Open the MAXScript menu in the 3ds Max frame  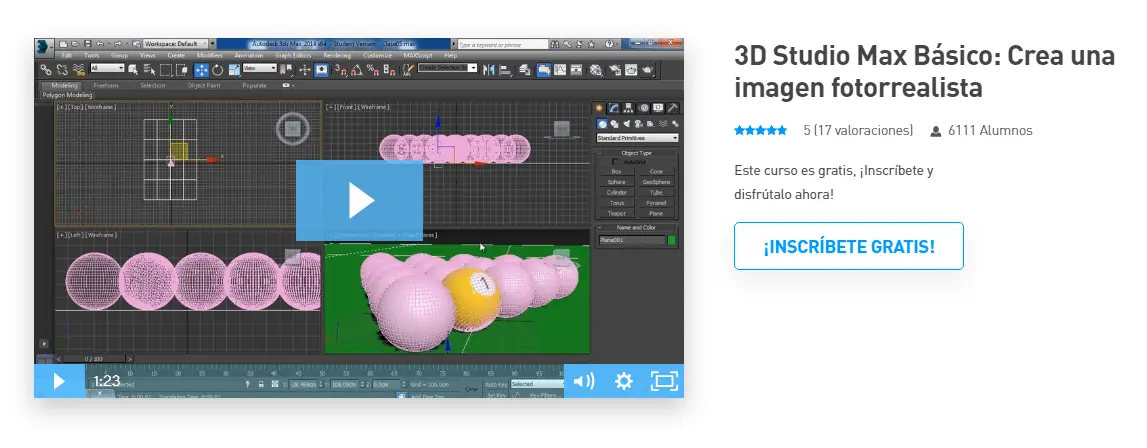coord(418,56)
